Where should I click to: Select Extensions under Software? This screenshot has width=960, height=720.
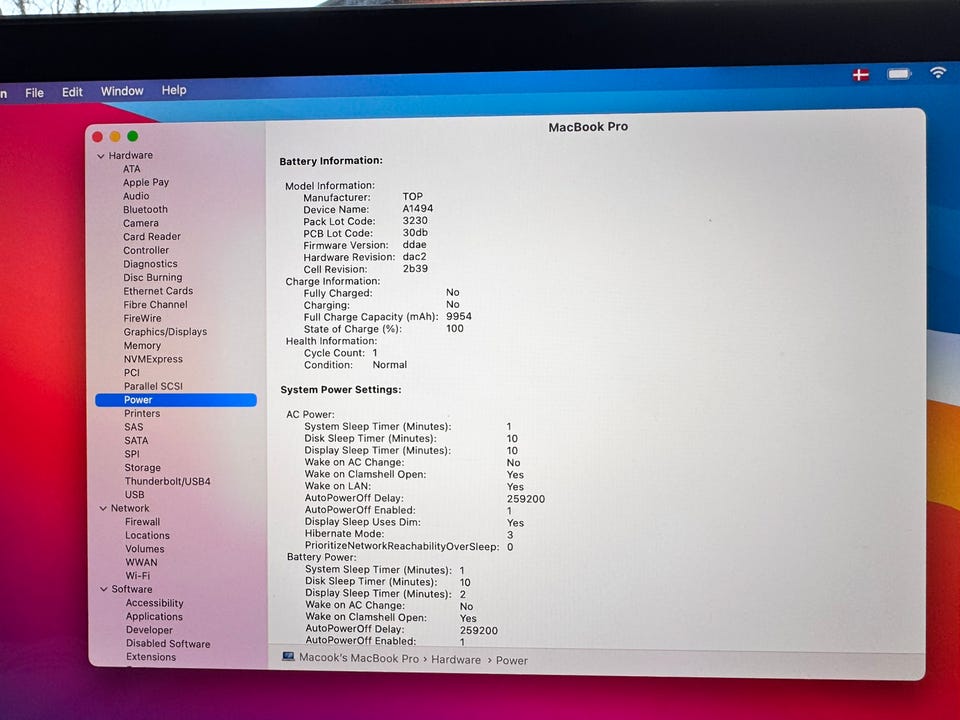(151, 657)
